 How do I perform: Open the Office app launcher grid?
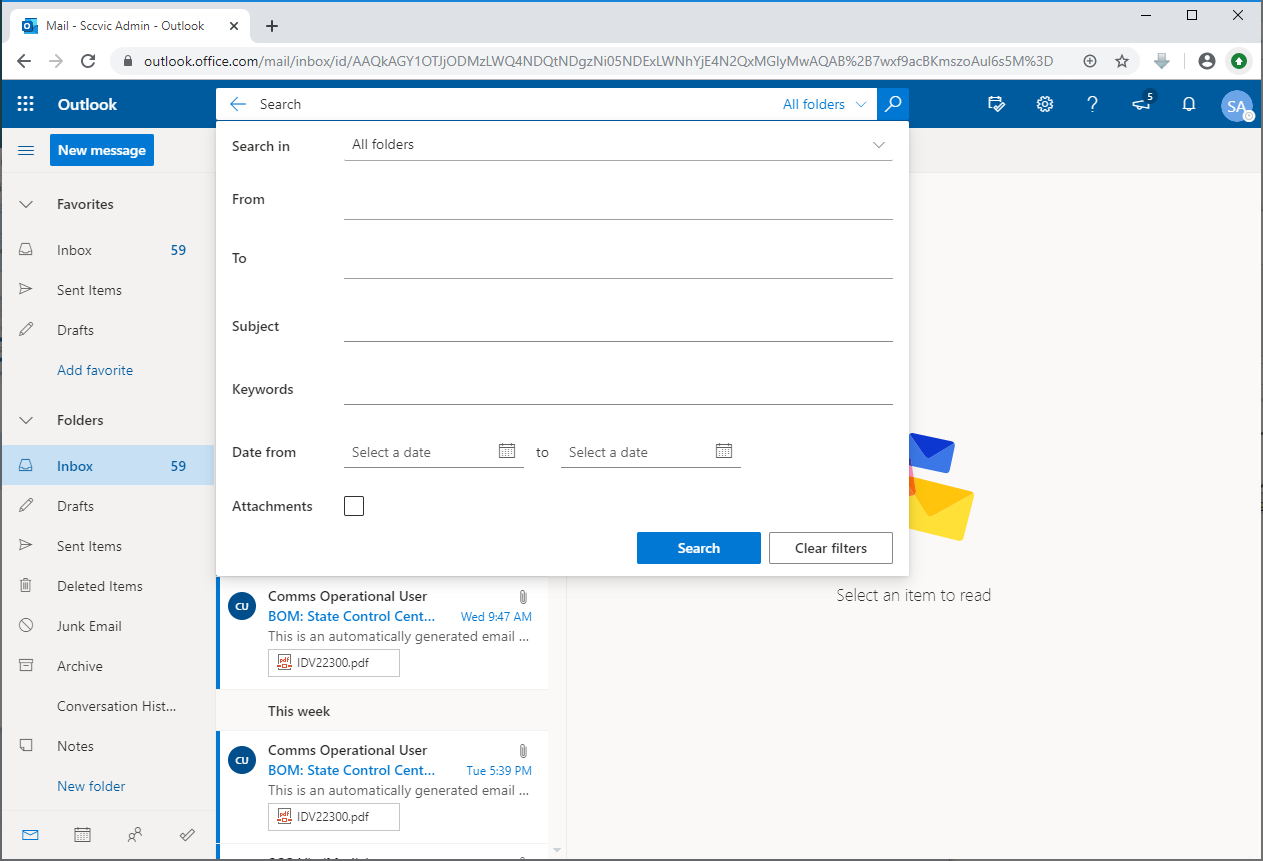[x=26, y=104]
